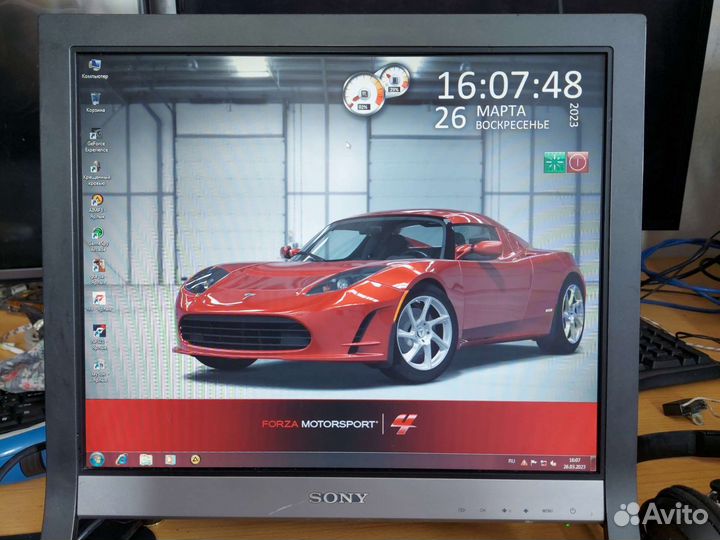
Task: Click the ВОСКРЕСЕНЬЕ weekday text on gadget
Action: tap(512, 125)
